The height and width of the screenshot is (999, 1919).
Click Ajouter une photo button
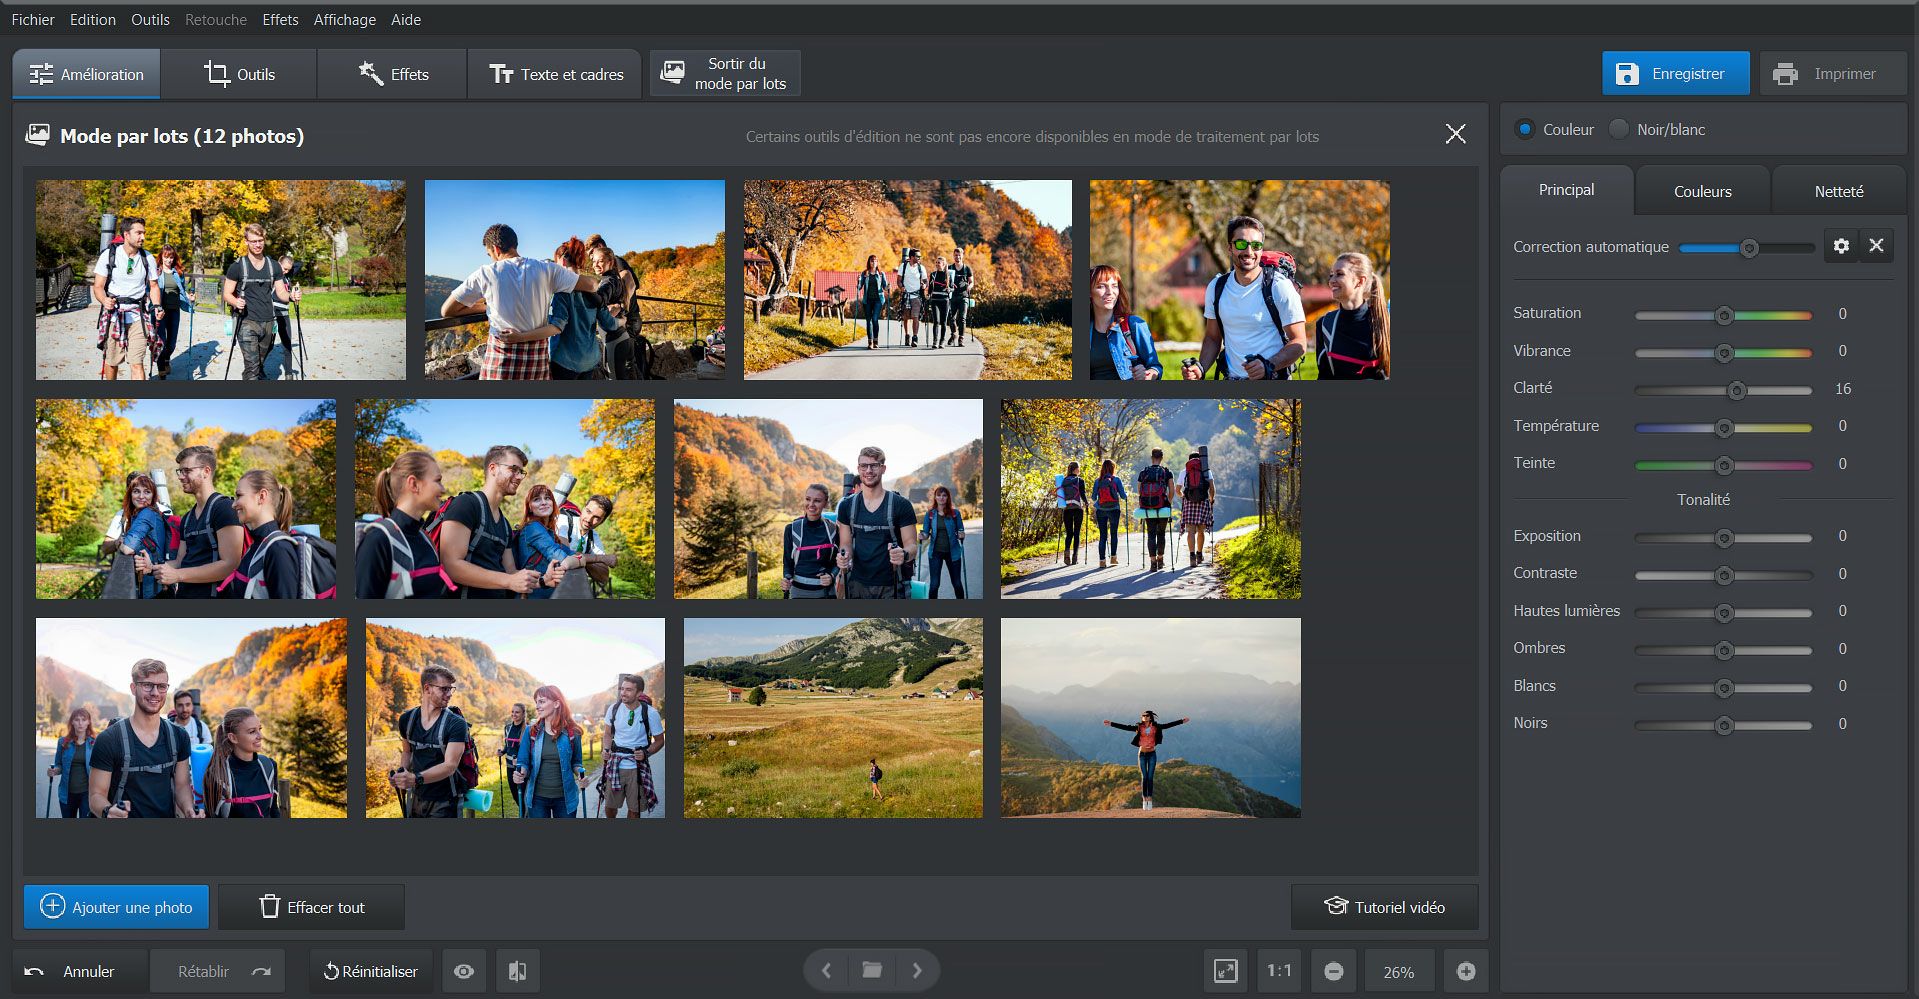pyautogui.click(x=116, y=907)
